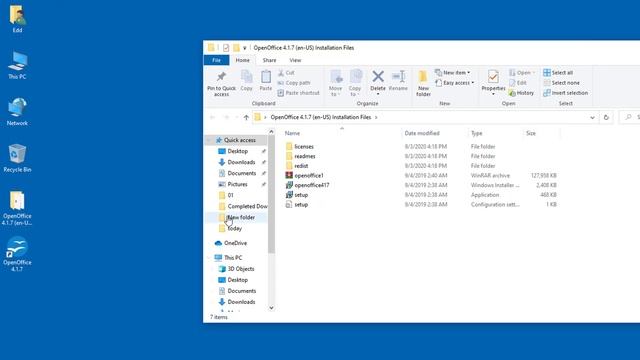Expand the address bar history dropdown
Screen dimensions: 640x360
coord(592,118)
